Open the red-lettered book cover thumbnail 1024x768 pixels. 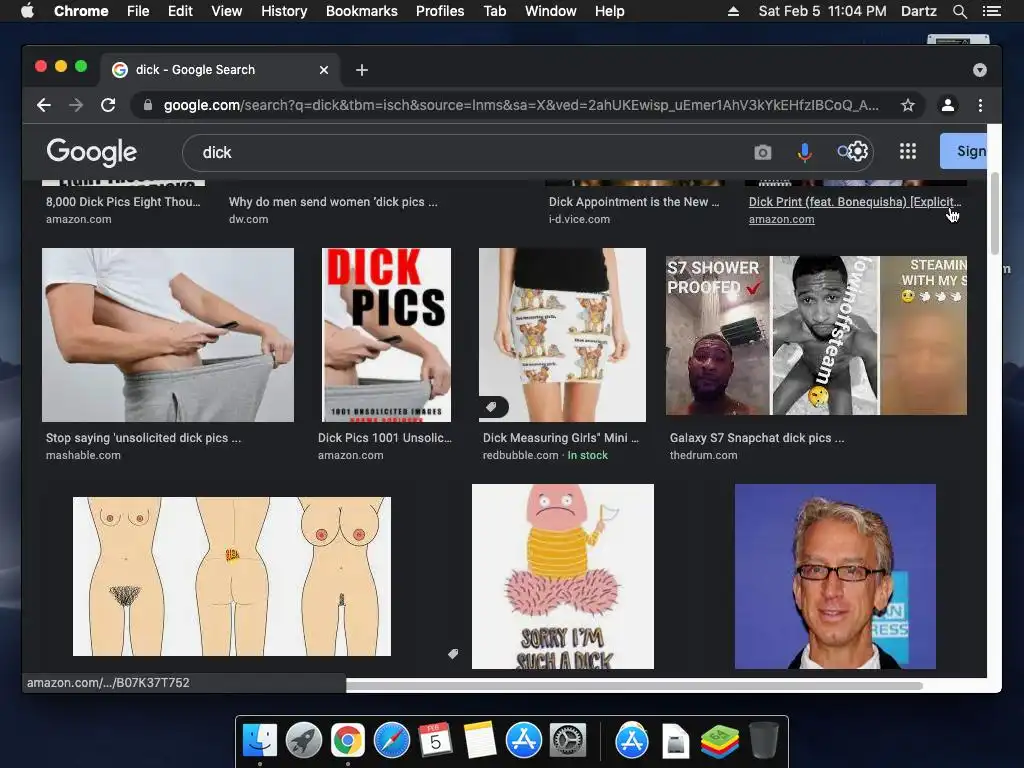click(386, 334)
